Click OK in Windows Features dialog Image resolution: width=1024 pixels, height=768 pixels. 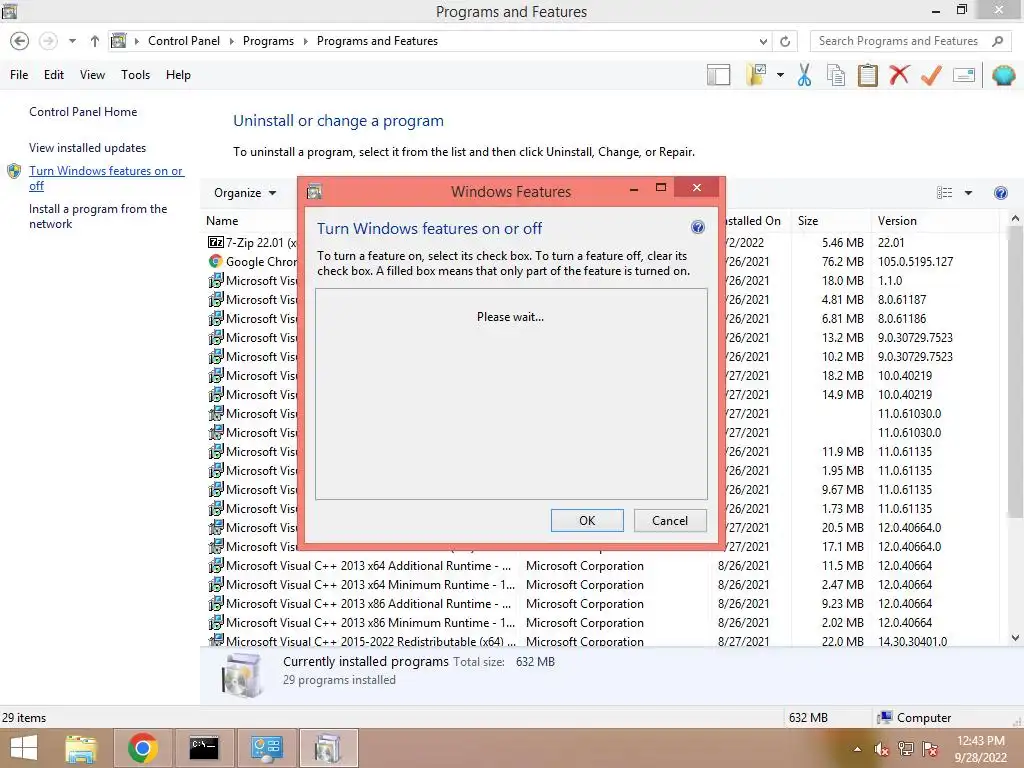coord(587,520)
